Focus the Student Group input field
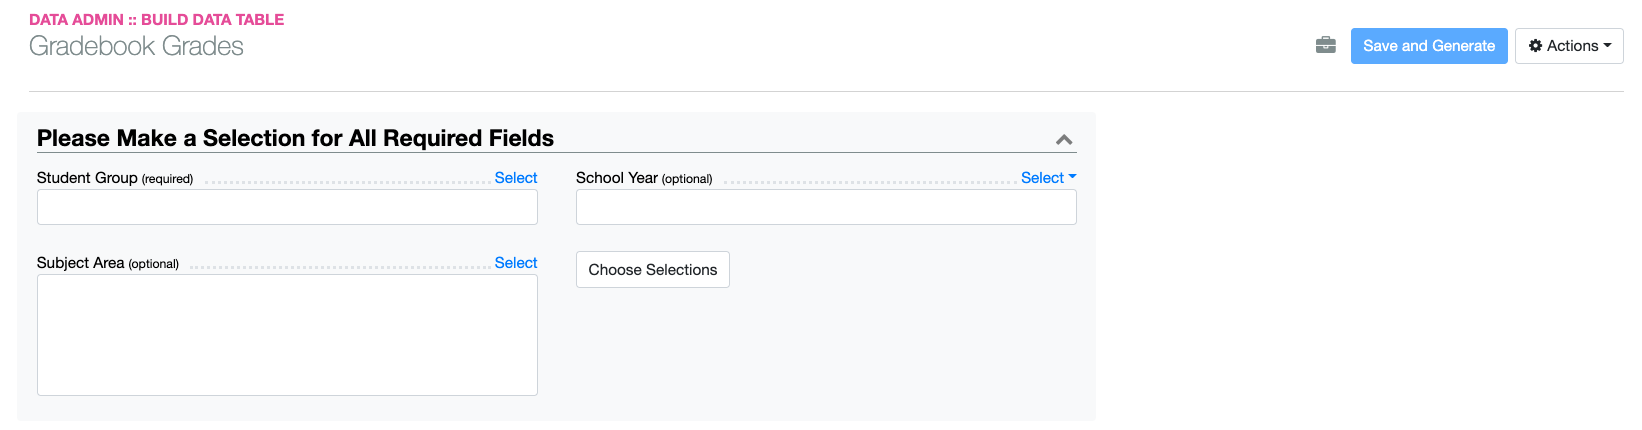Screen dimensions: 1642x430 click(x=287, y=207)
